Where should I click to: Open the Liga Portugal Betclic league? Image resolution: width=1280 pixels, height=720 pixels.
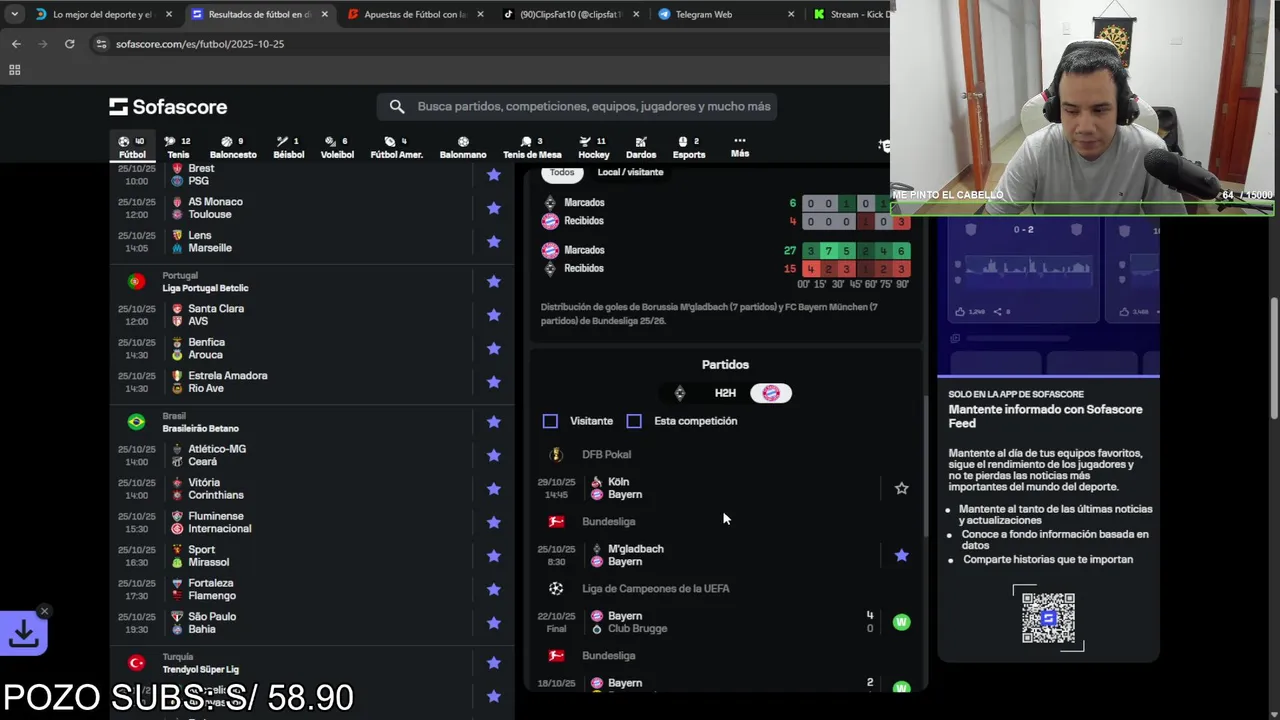(x=205, y=288)
